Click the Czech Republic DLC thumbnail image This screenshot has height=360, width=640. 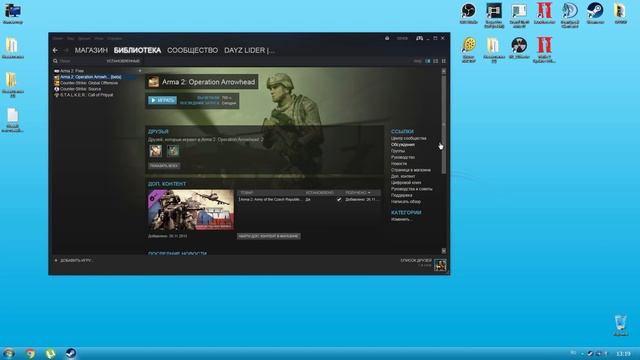tap(191, 210)
